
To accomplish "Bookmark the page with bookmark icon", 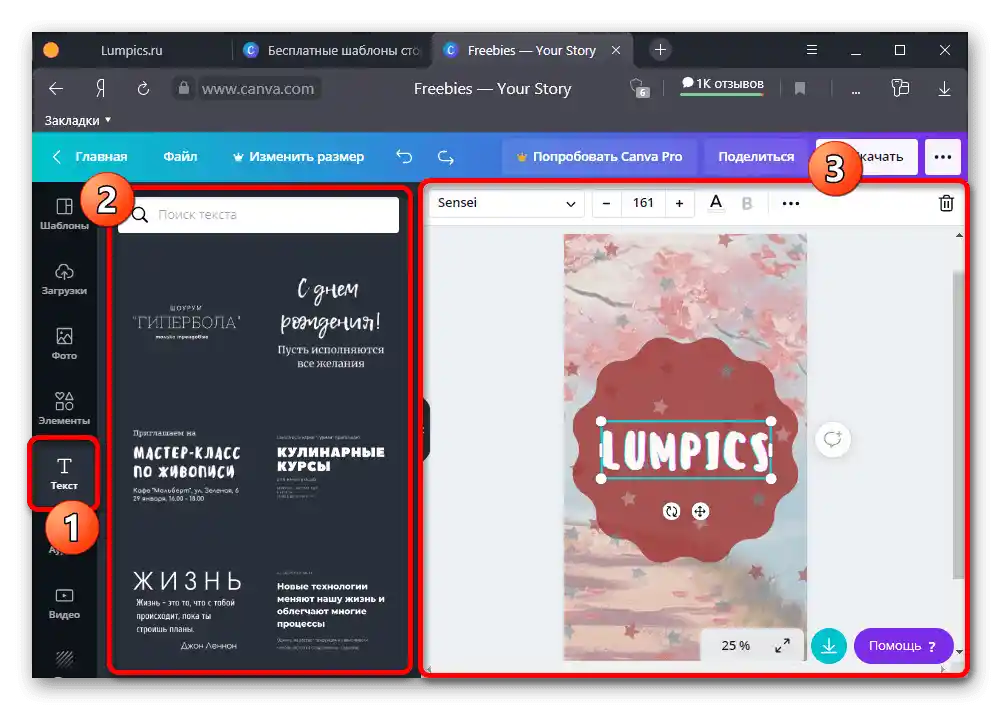I will tap(800, 89).
